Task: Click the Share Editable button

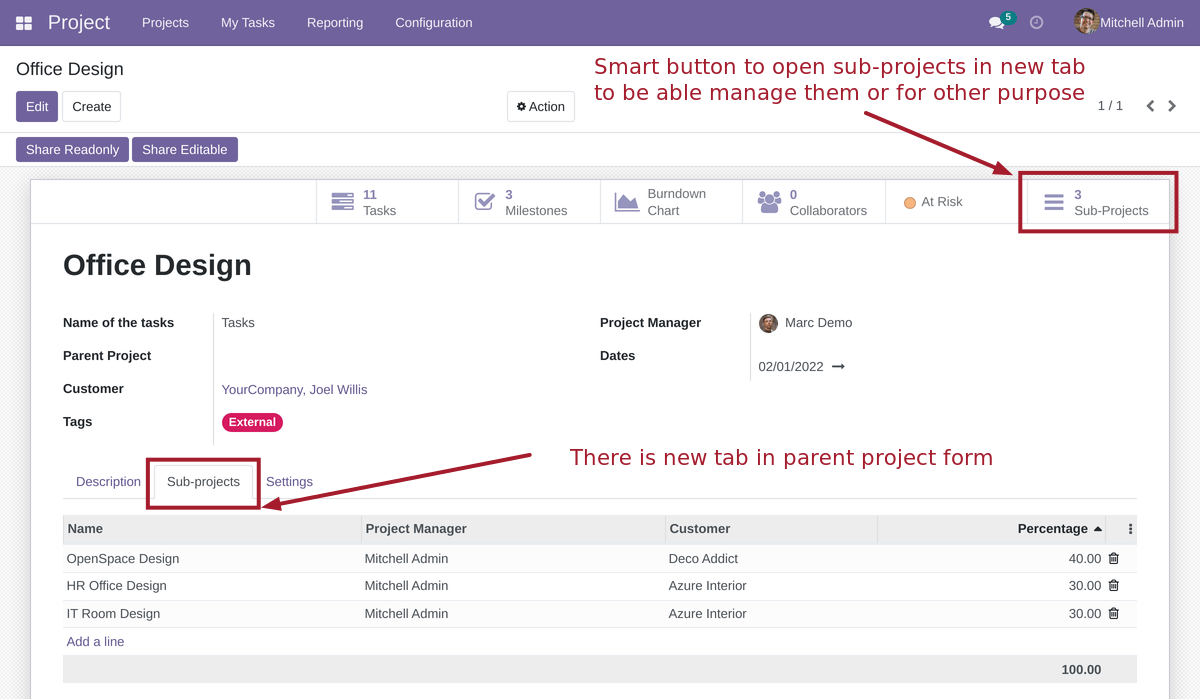Action: (184, 149)
